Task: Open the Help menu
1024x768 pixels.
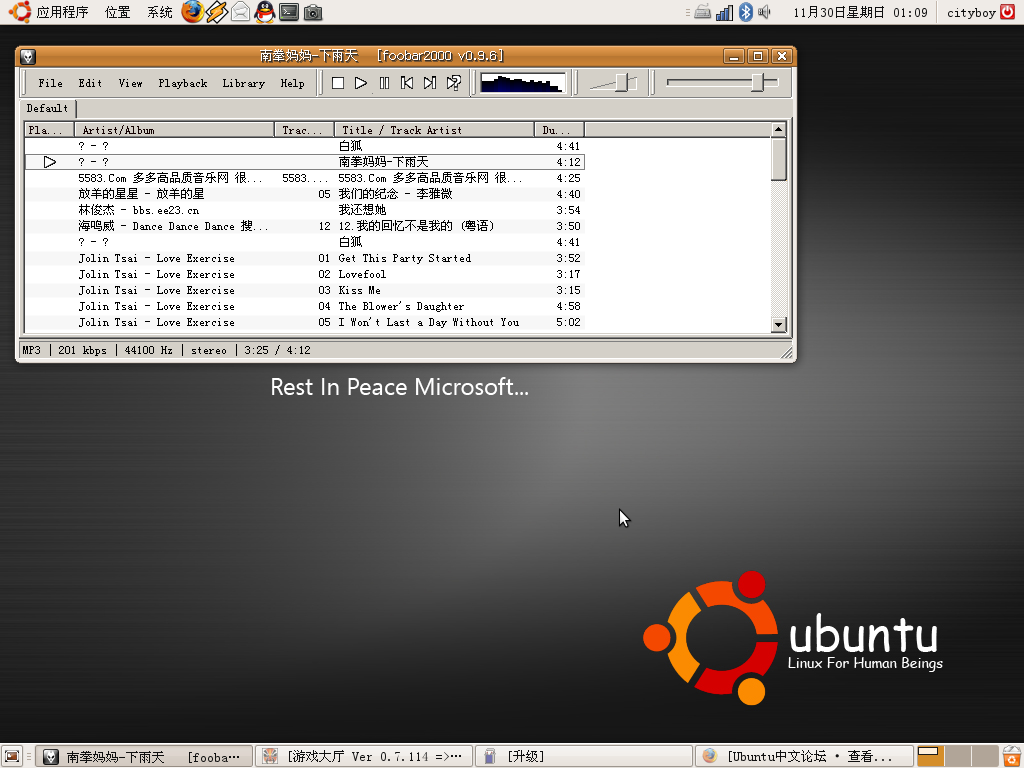Action: (293, 83)
